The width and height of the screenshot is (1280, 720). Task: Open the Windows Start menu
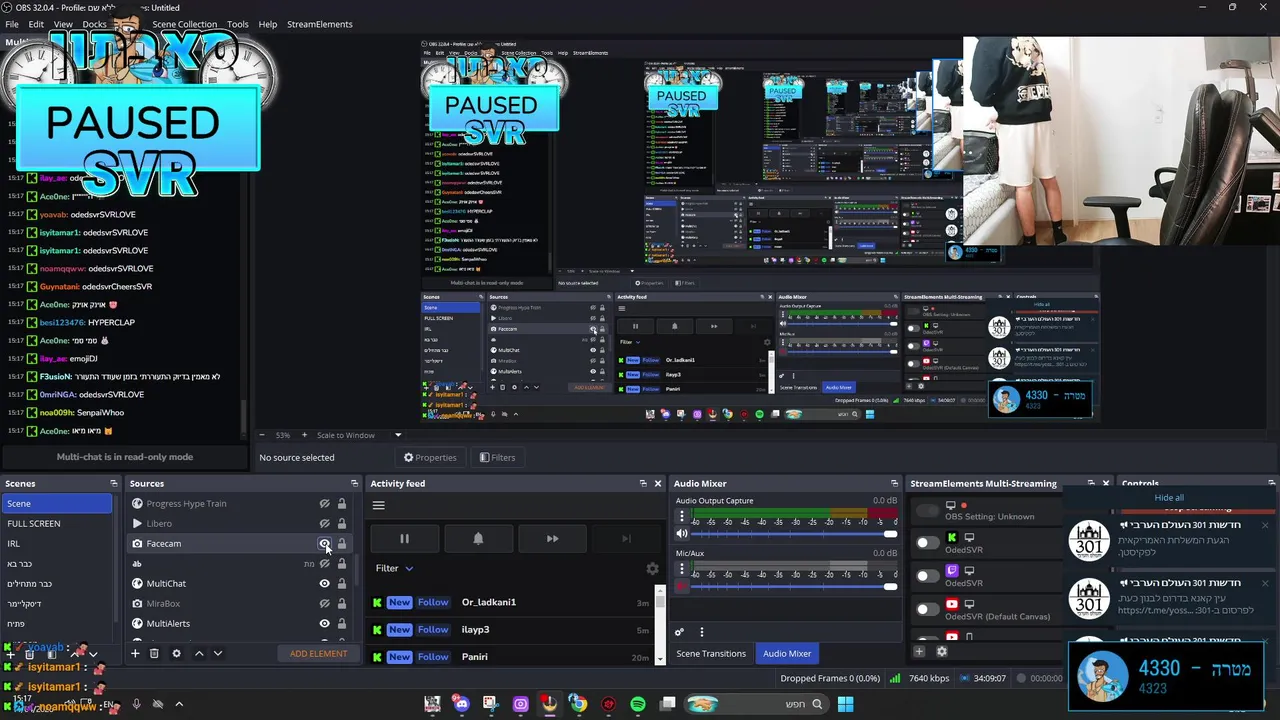(x=845, y=704)
